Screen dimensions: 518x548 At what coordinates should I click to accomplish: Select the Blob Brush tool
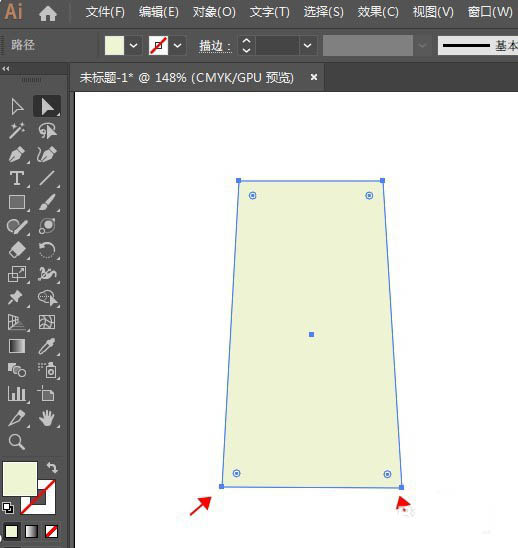(47, 226)
